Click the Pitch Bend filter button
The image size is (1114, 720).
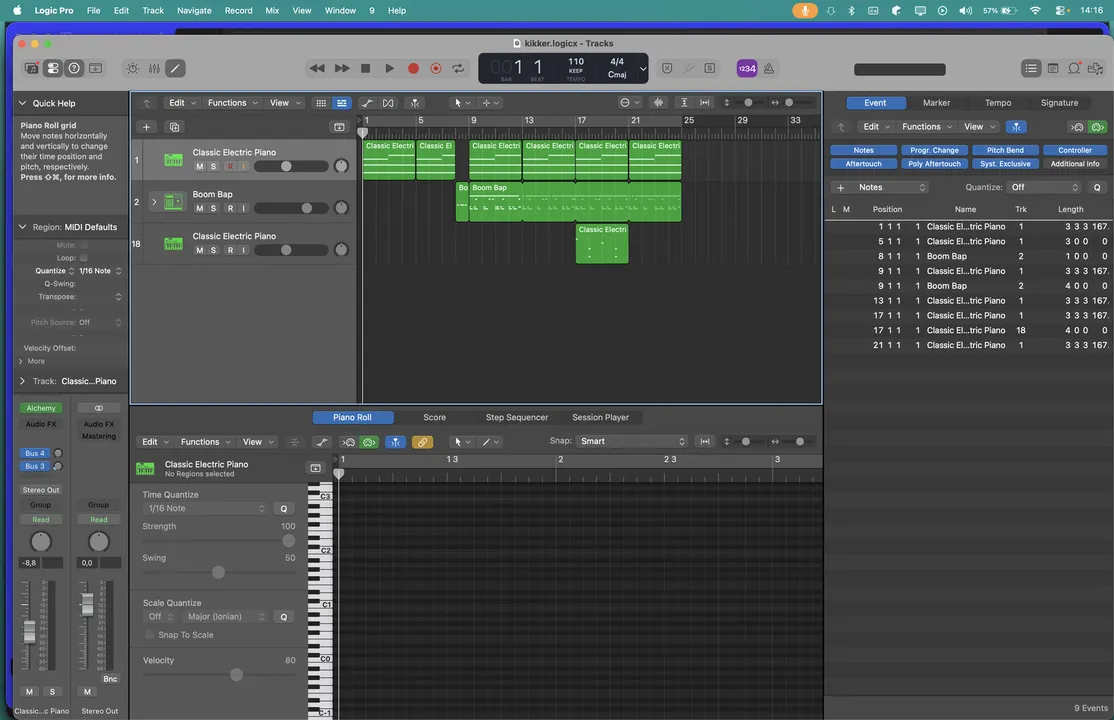[1005, 150]
